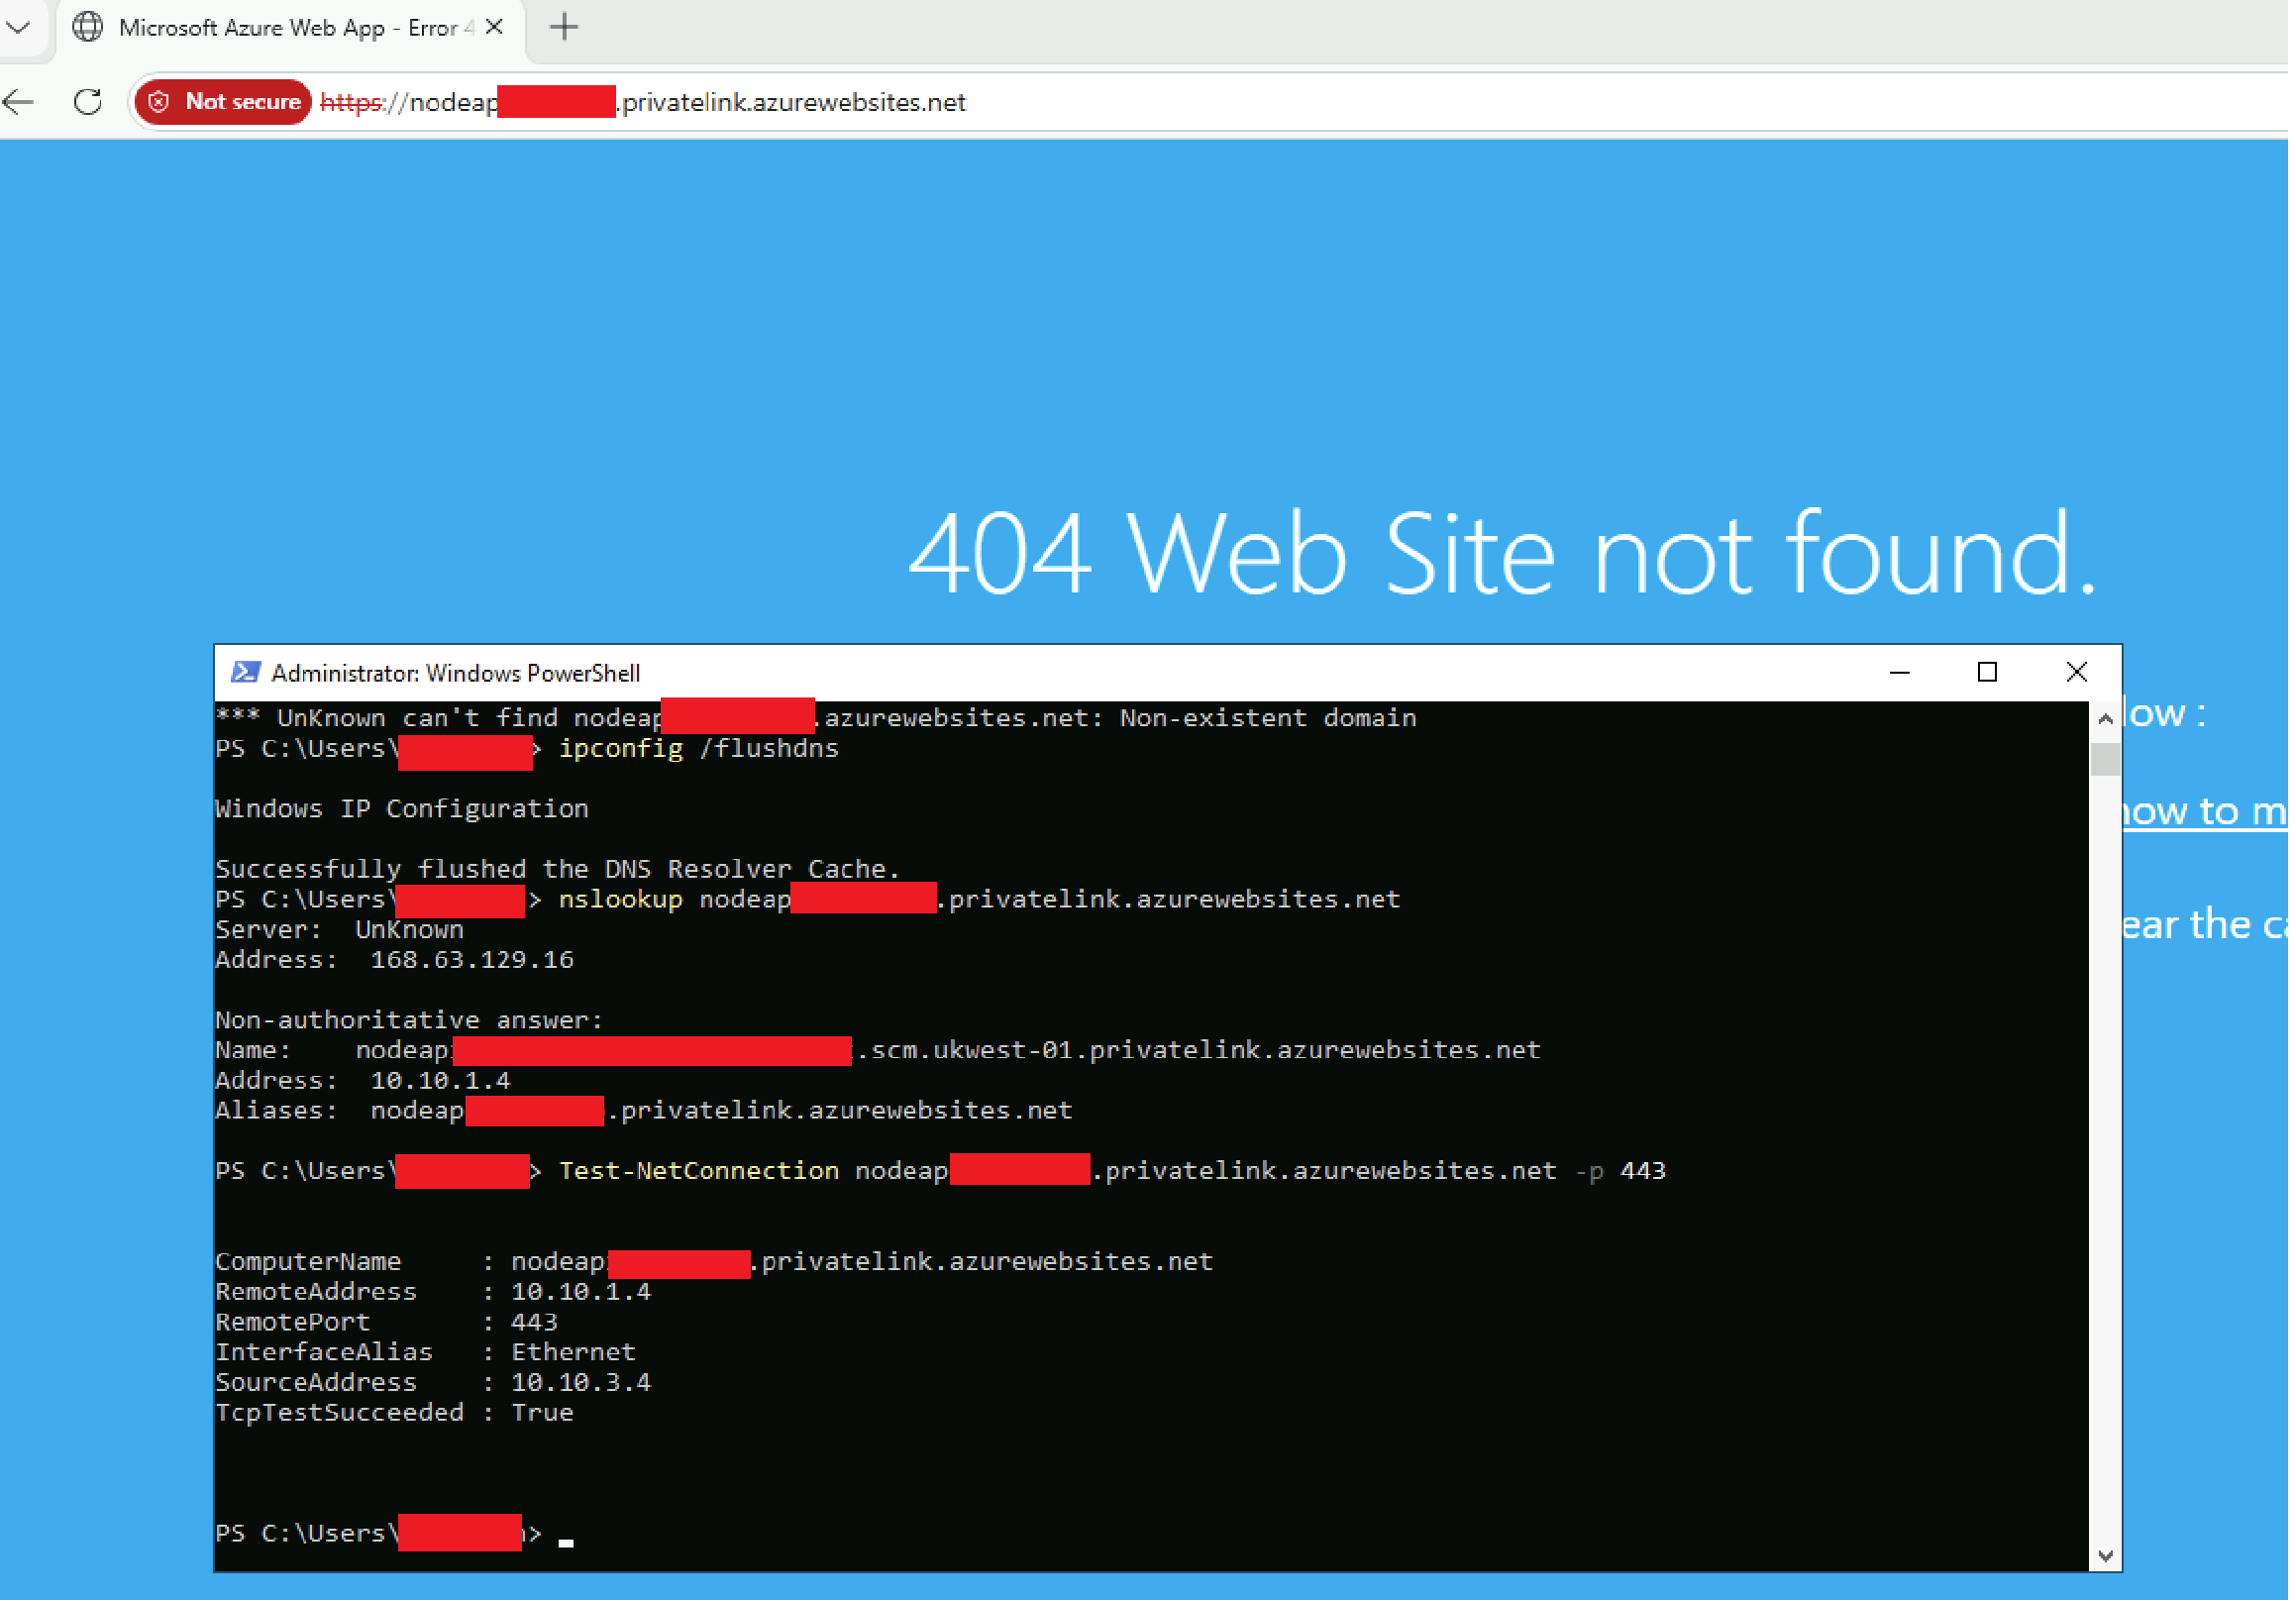Focus the address bar URL
2296x1600 pixels.
coord(645,102)
